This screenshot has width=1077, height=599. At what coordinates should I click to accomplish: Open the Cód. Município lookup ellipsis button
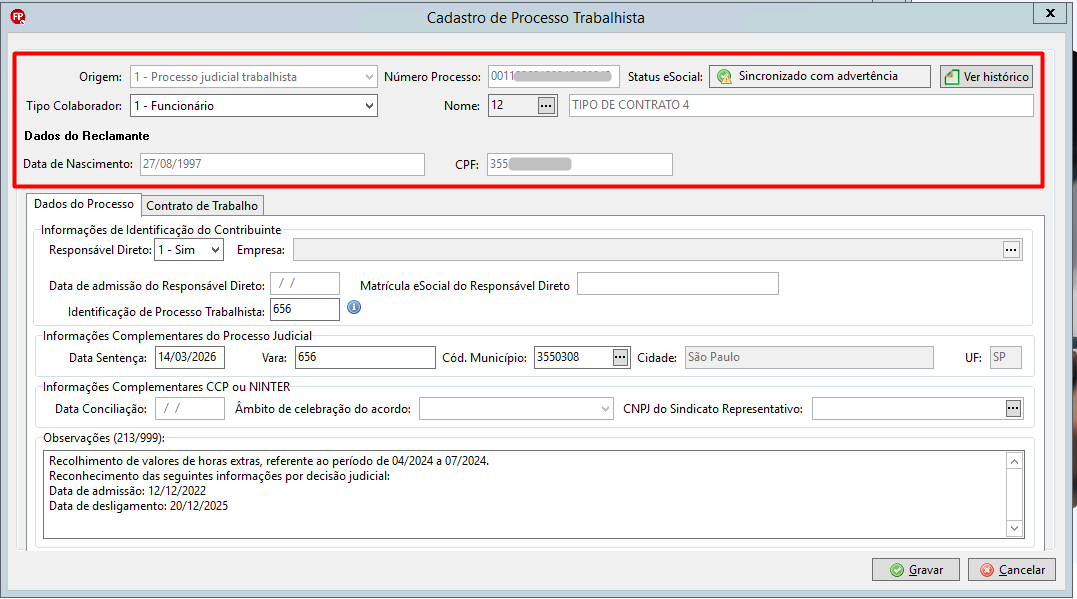[620, 357]
